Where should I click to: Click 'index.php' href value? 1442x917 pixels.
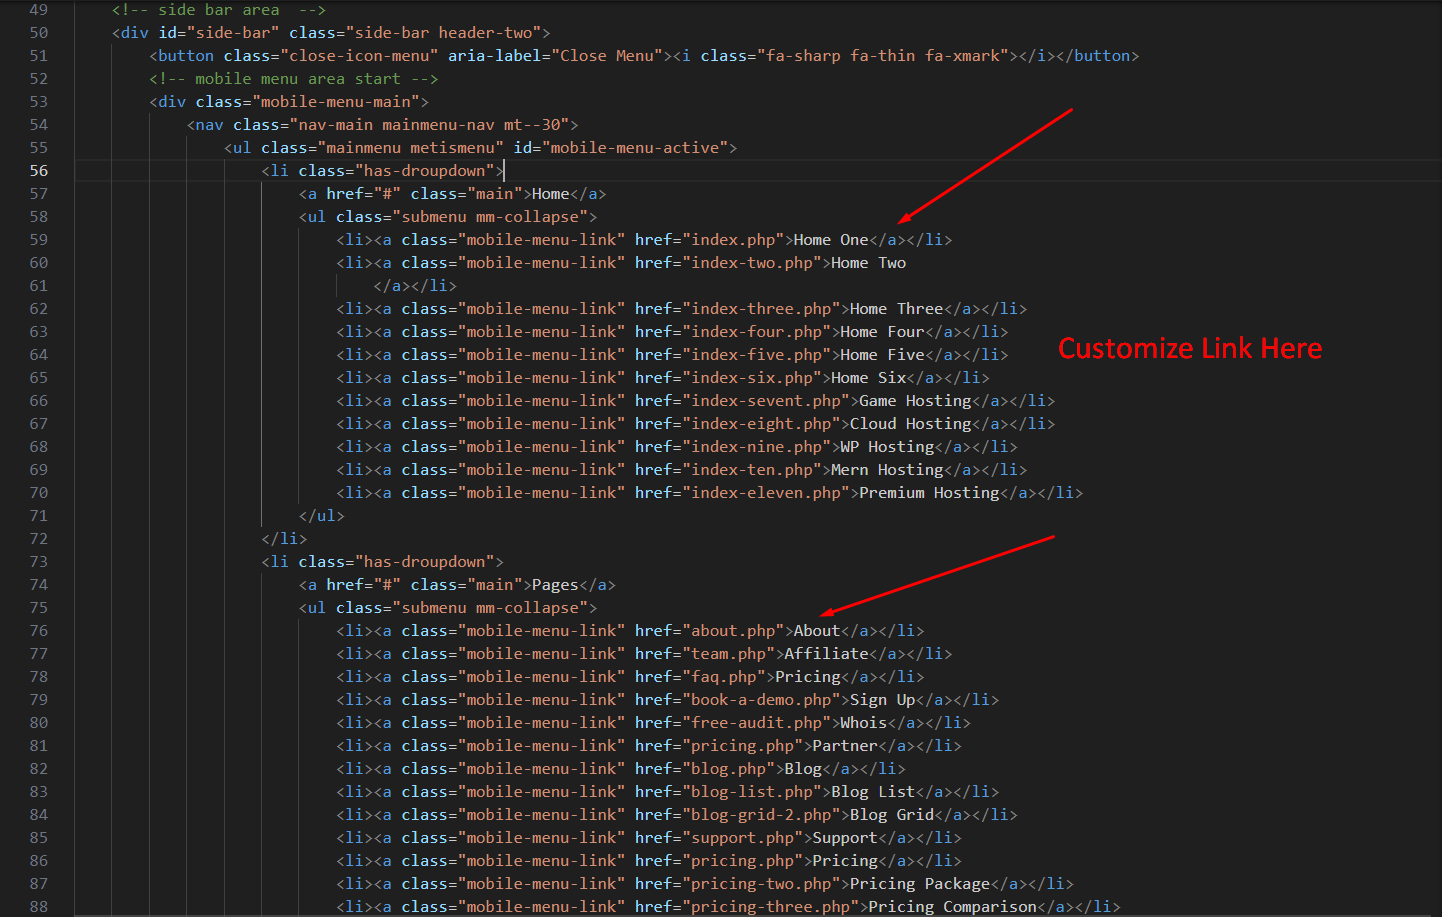pos(734,240)
